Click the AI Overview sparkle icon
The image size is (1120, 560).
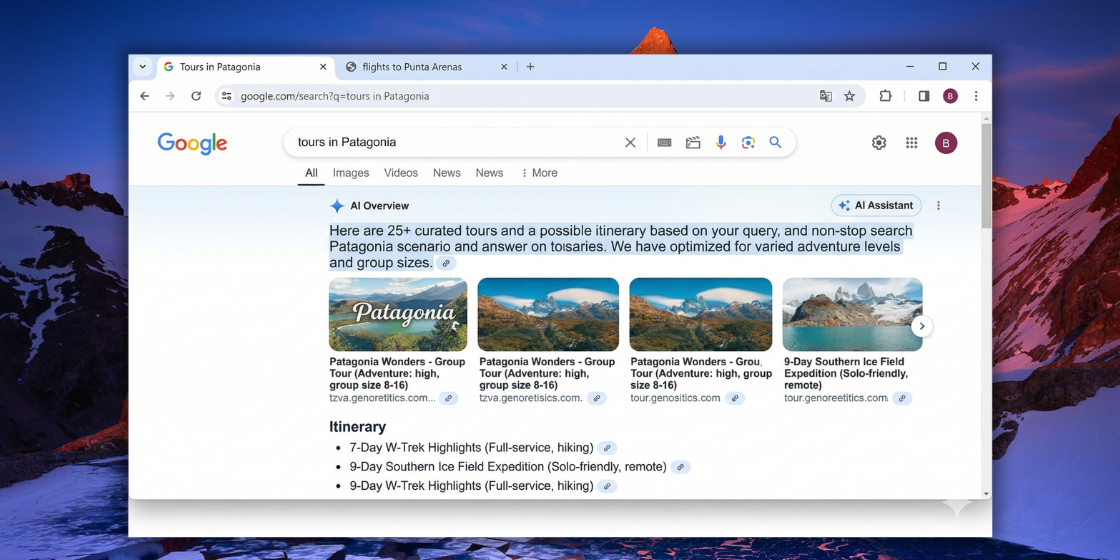coord(337,206)
